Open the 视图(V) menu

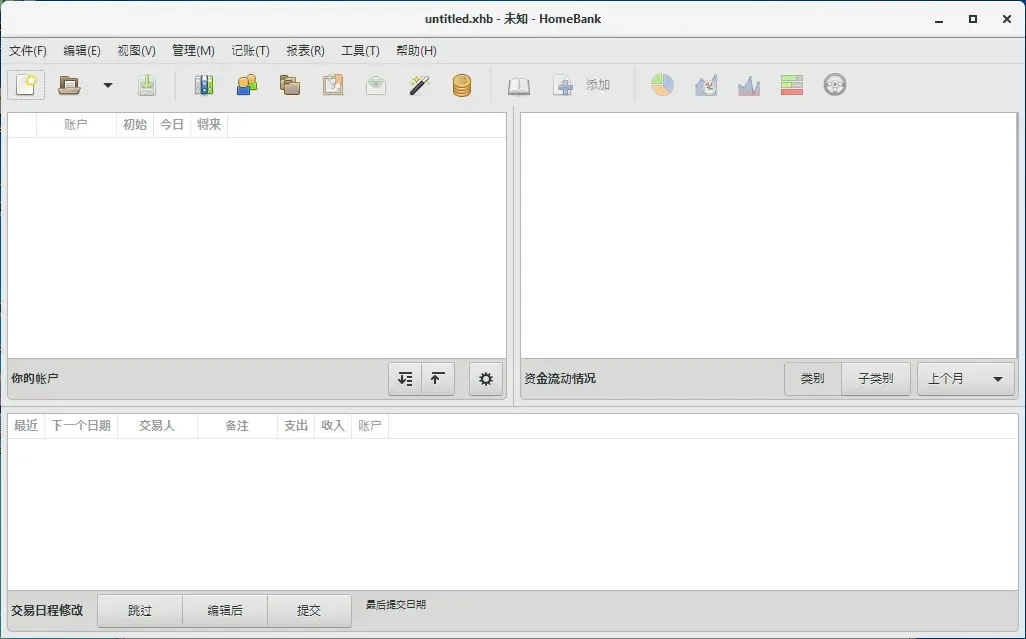[x=136, y=50]
